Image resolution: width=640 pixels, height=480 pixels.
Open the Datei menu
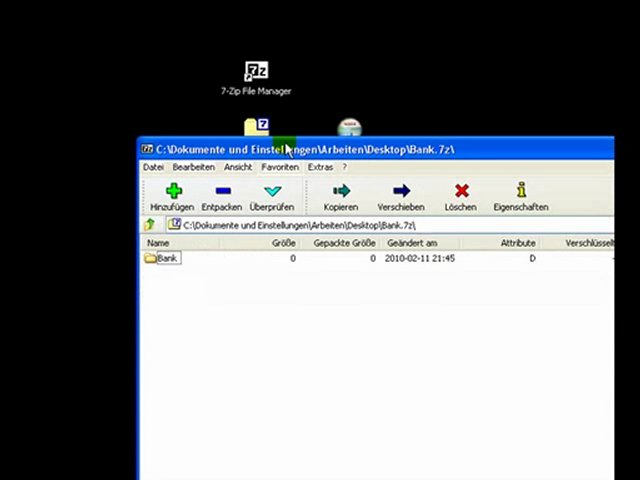[x=153, y=167]
